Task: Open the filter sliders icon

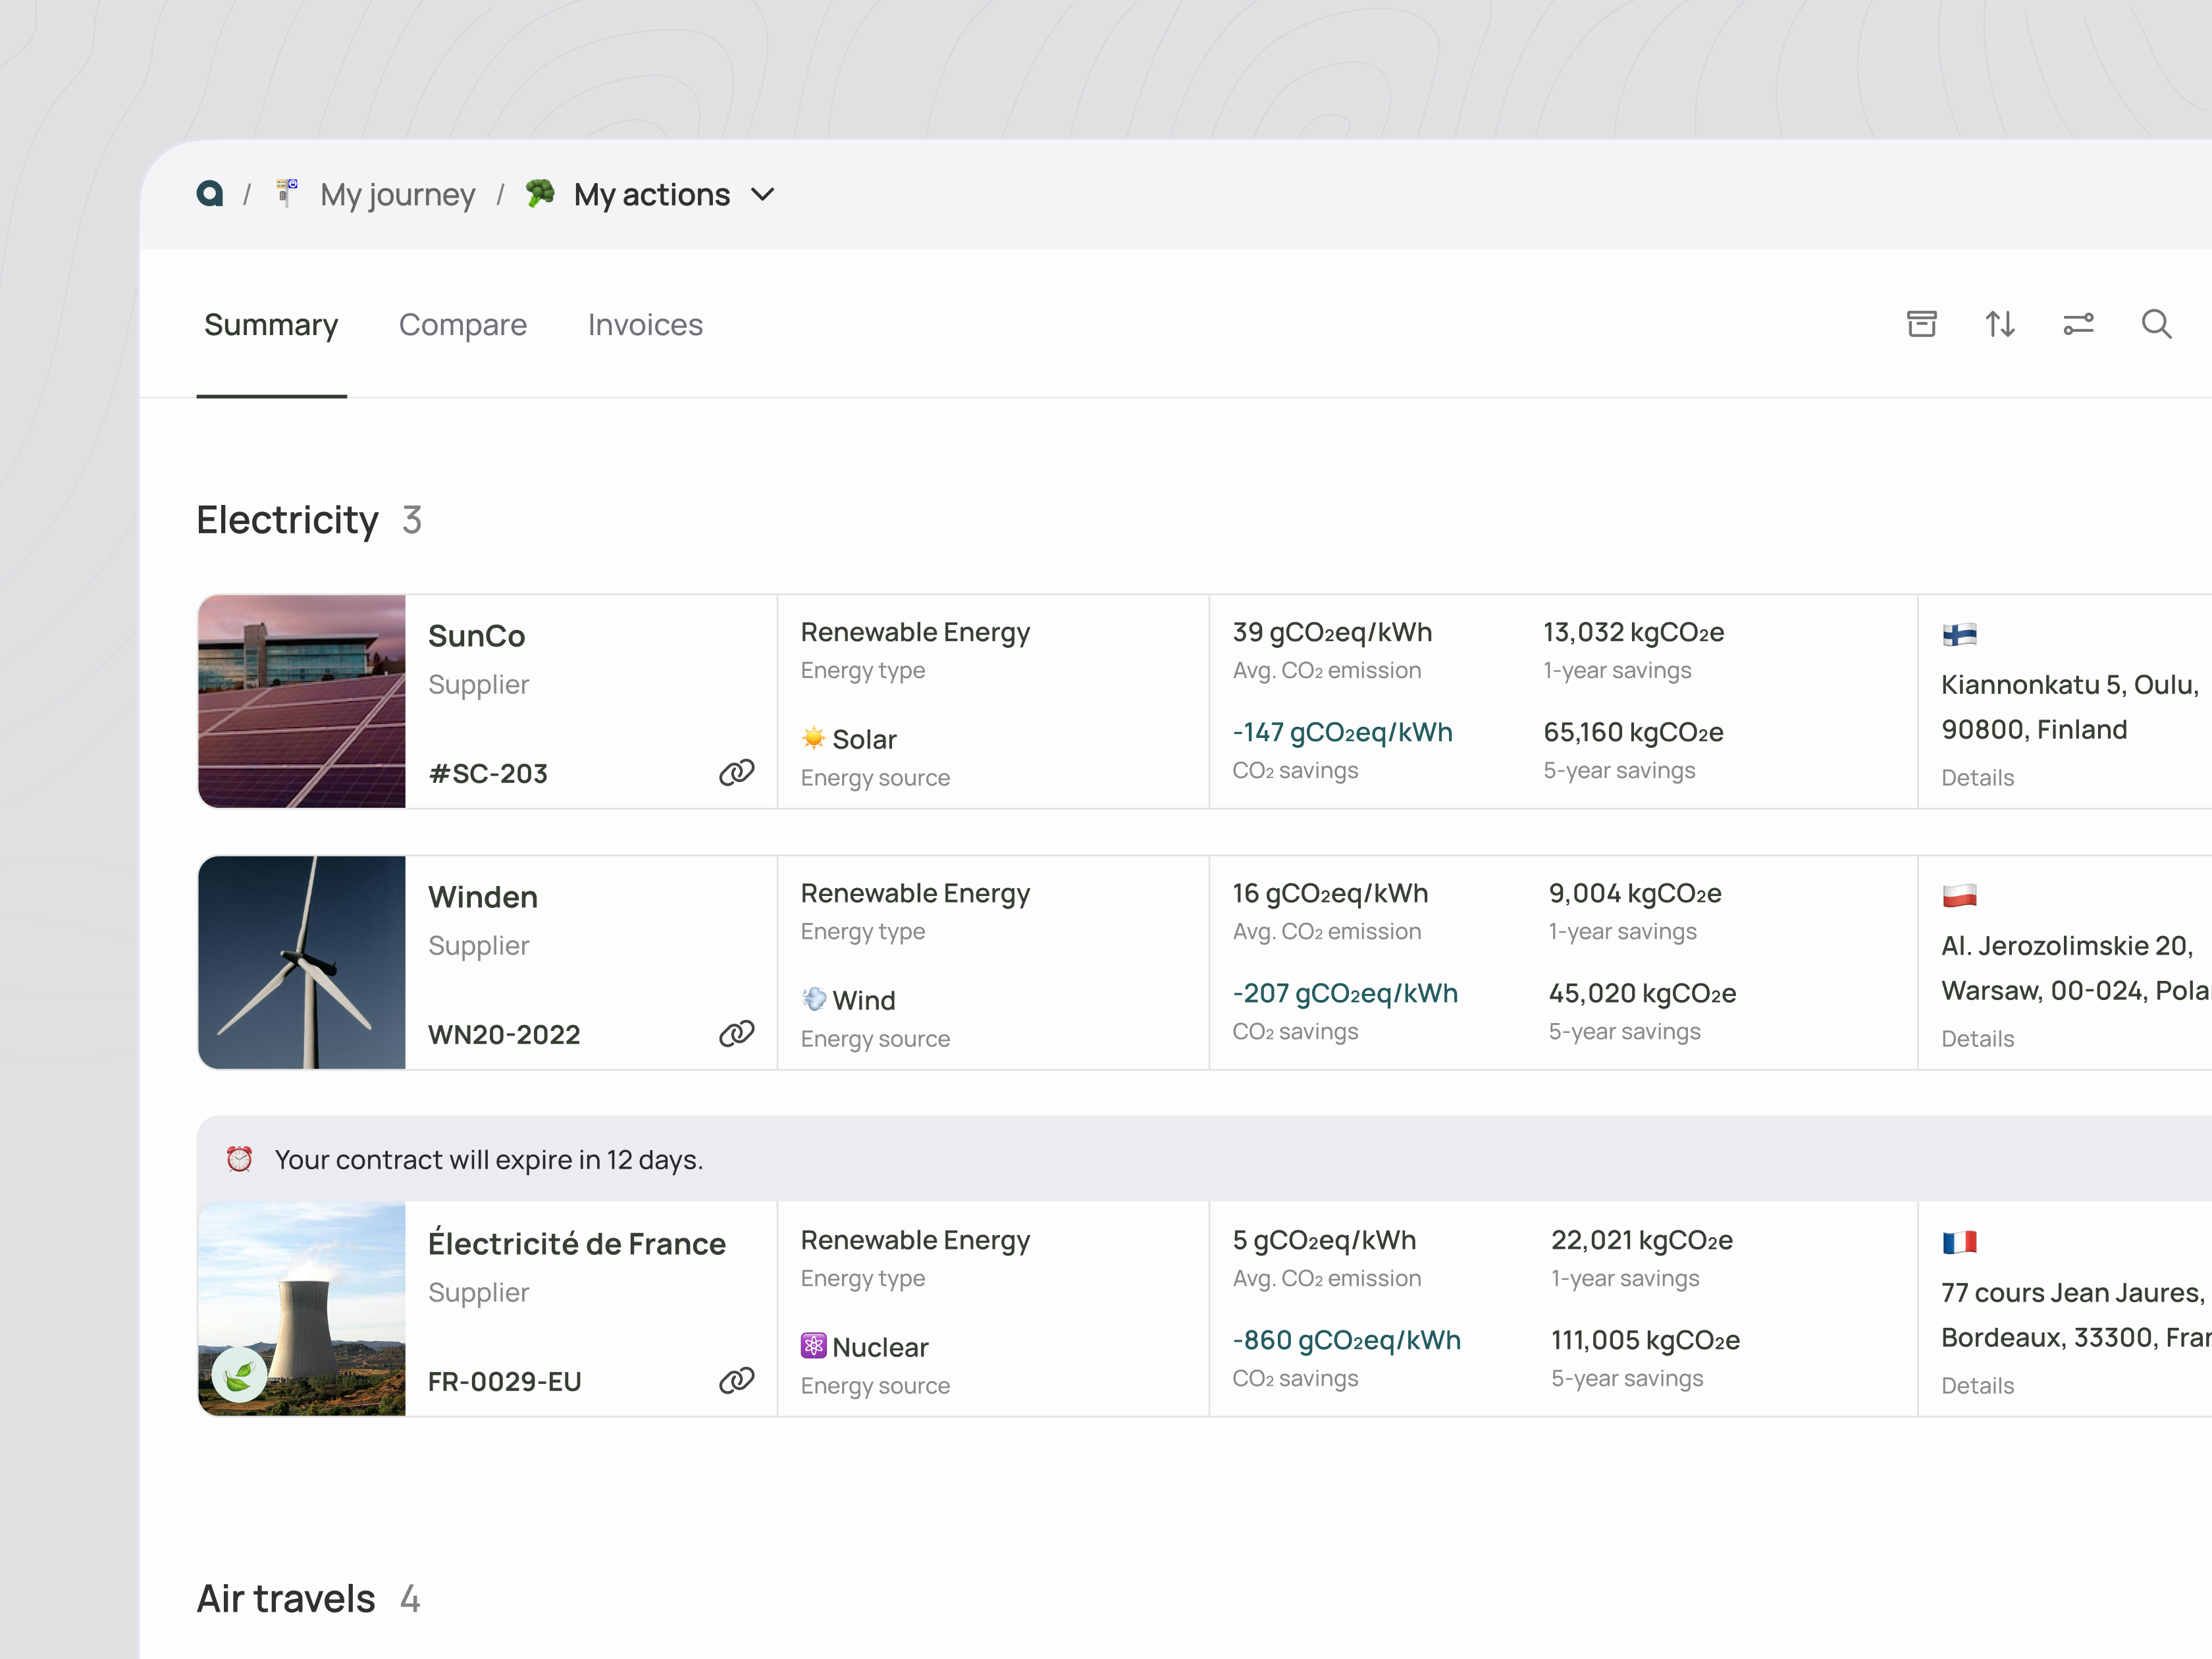Action: (x=2078, y=324)
